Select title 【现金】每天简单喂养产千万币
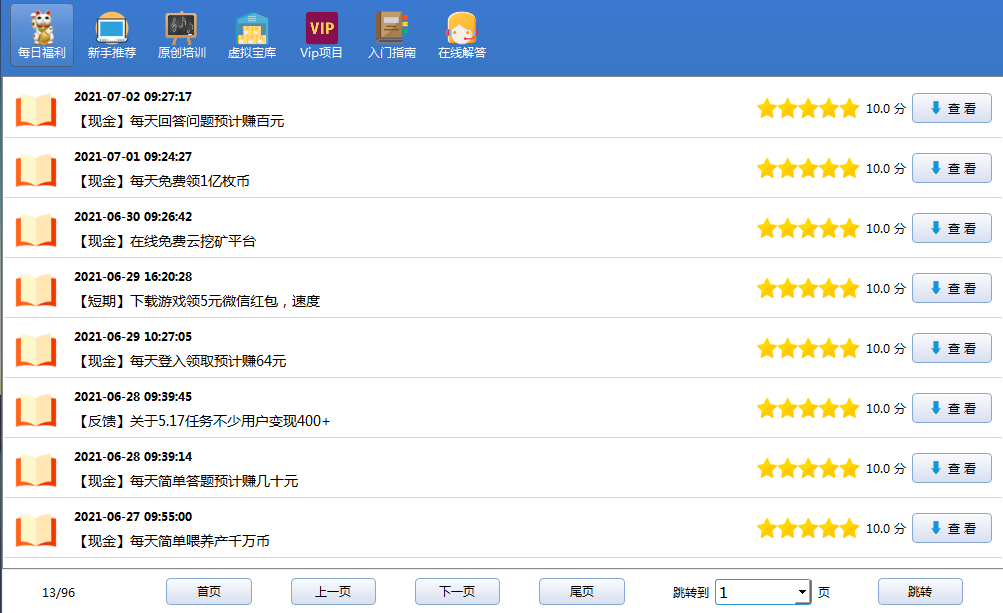The width and height of the screenshot is (1003, 613). click(173, 541)
